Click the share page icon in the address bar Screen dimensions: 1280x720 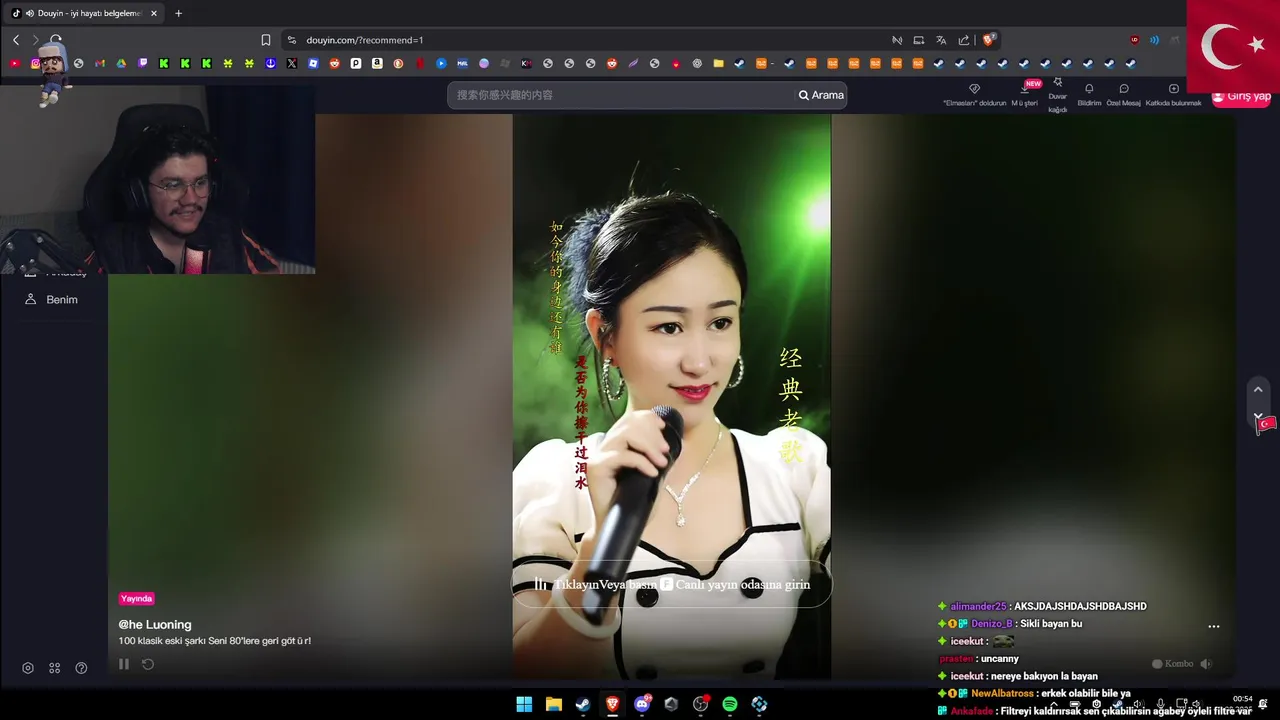pos(964,40)
